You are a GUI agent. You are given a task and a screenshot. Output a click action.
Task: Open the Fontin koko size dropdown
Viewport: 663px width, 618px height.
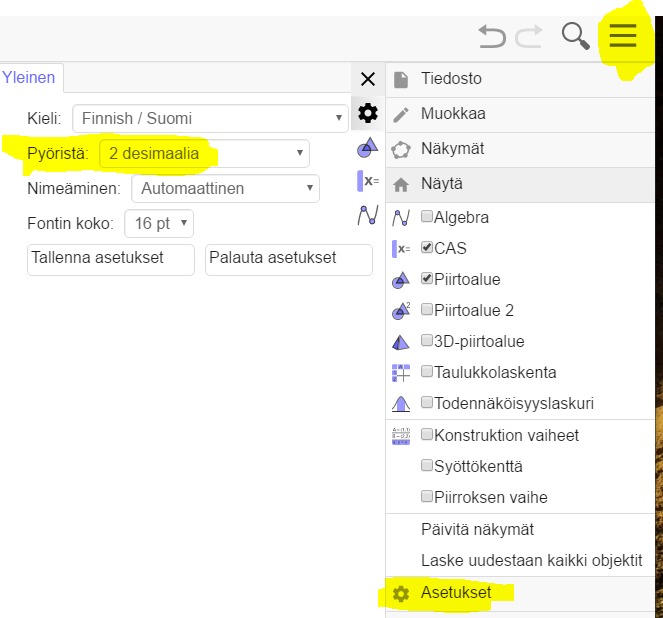tap(159, 223)
